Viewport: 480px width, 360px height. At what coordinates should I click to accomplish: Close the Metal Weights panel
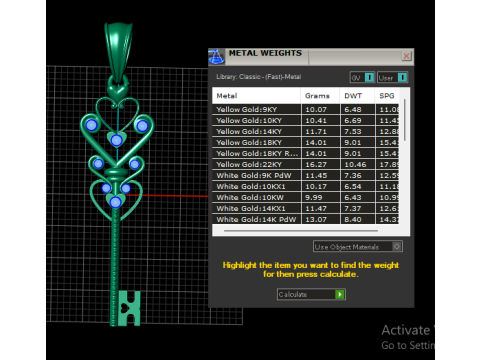click(x=406, y=56)
